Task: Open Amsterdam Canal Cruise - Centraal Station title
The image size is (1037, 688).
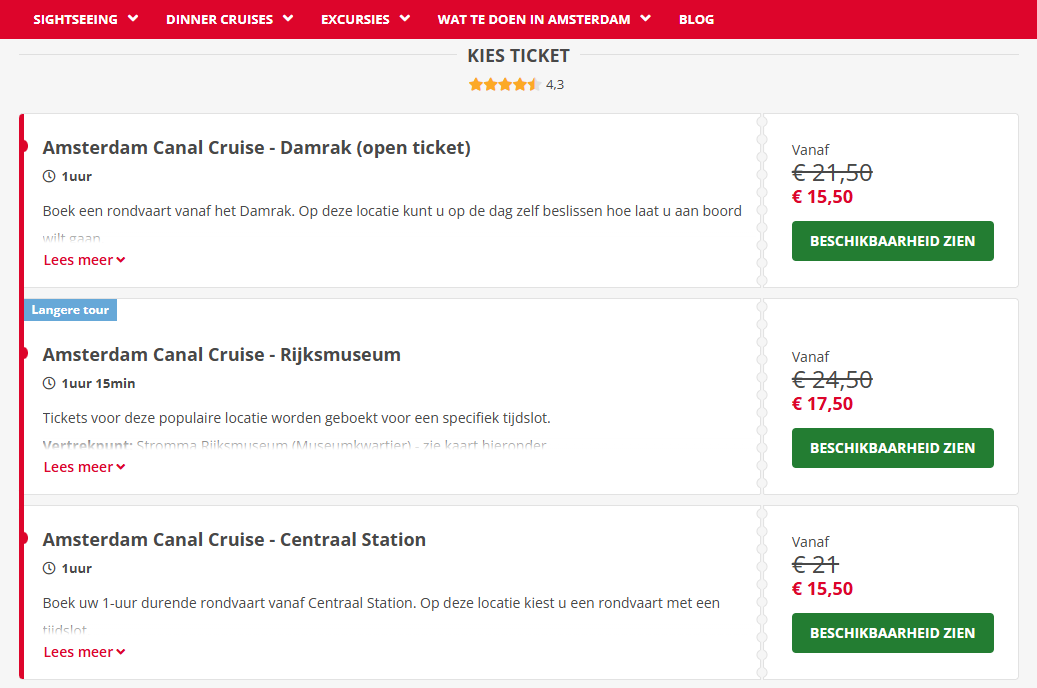Action: coord(234,540)
